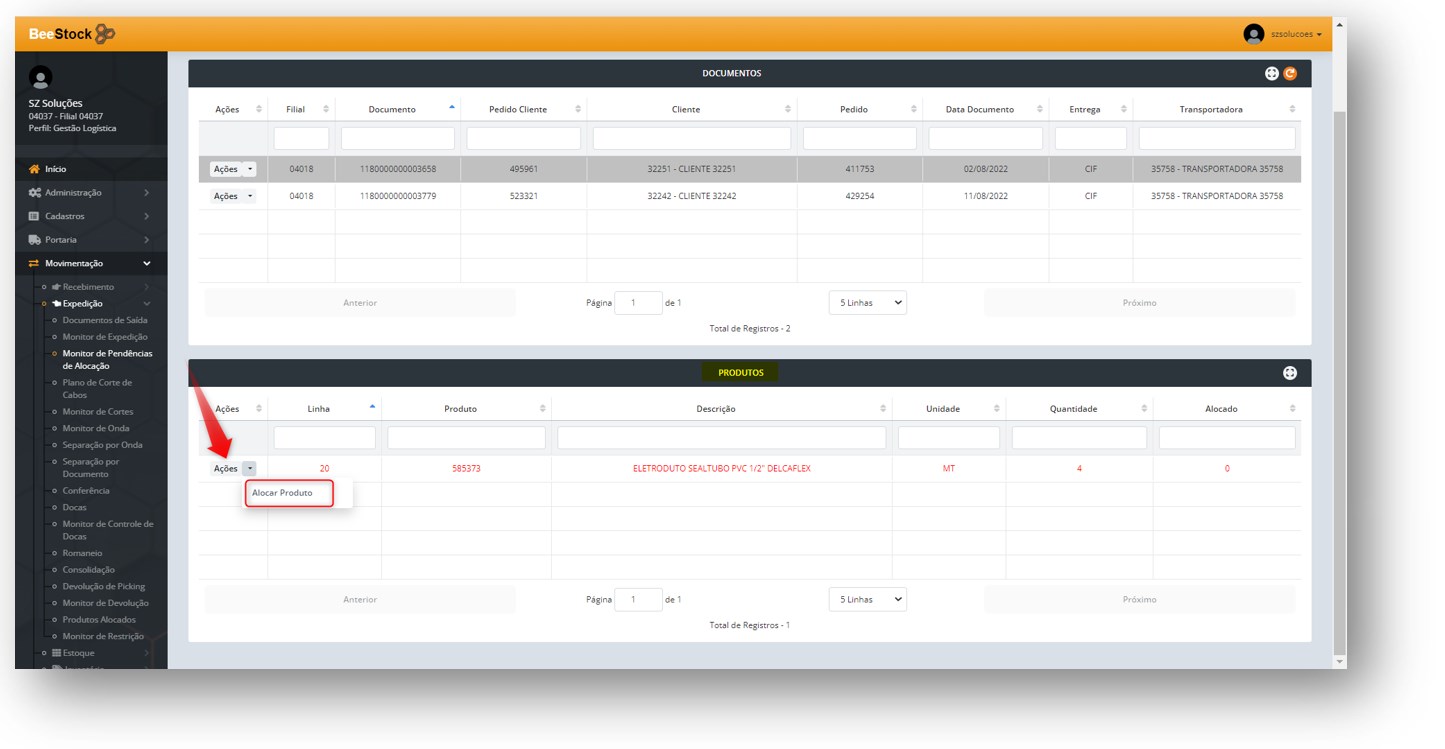Click the Página number field in Produtos
Viewport: 1445px width, 749px height.
(x=638, y=600)
